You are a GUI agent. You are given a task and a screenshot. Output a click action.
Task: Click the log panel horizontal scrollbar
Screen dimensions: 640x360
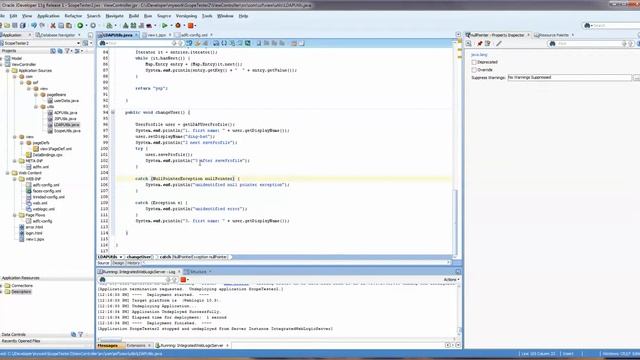tap(276, 340)
